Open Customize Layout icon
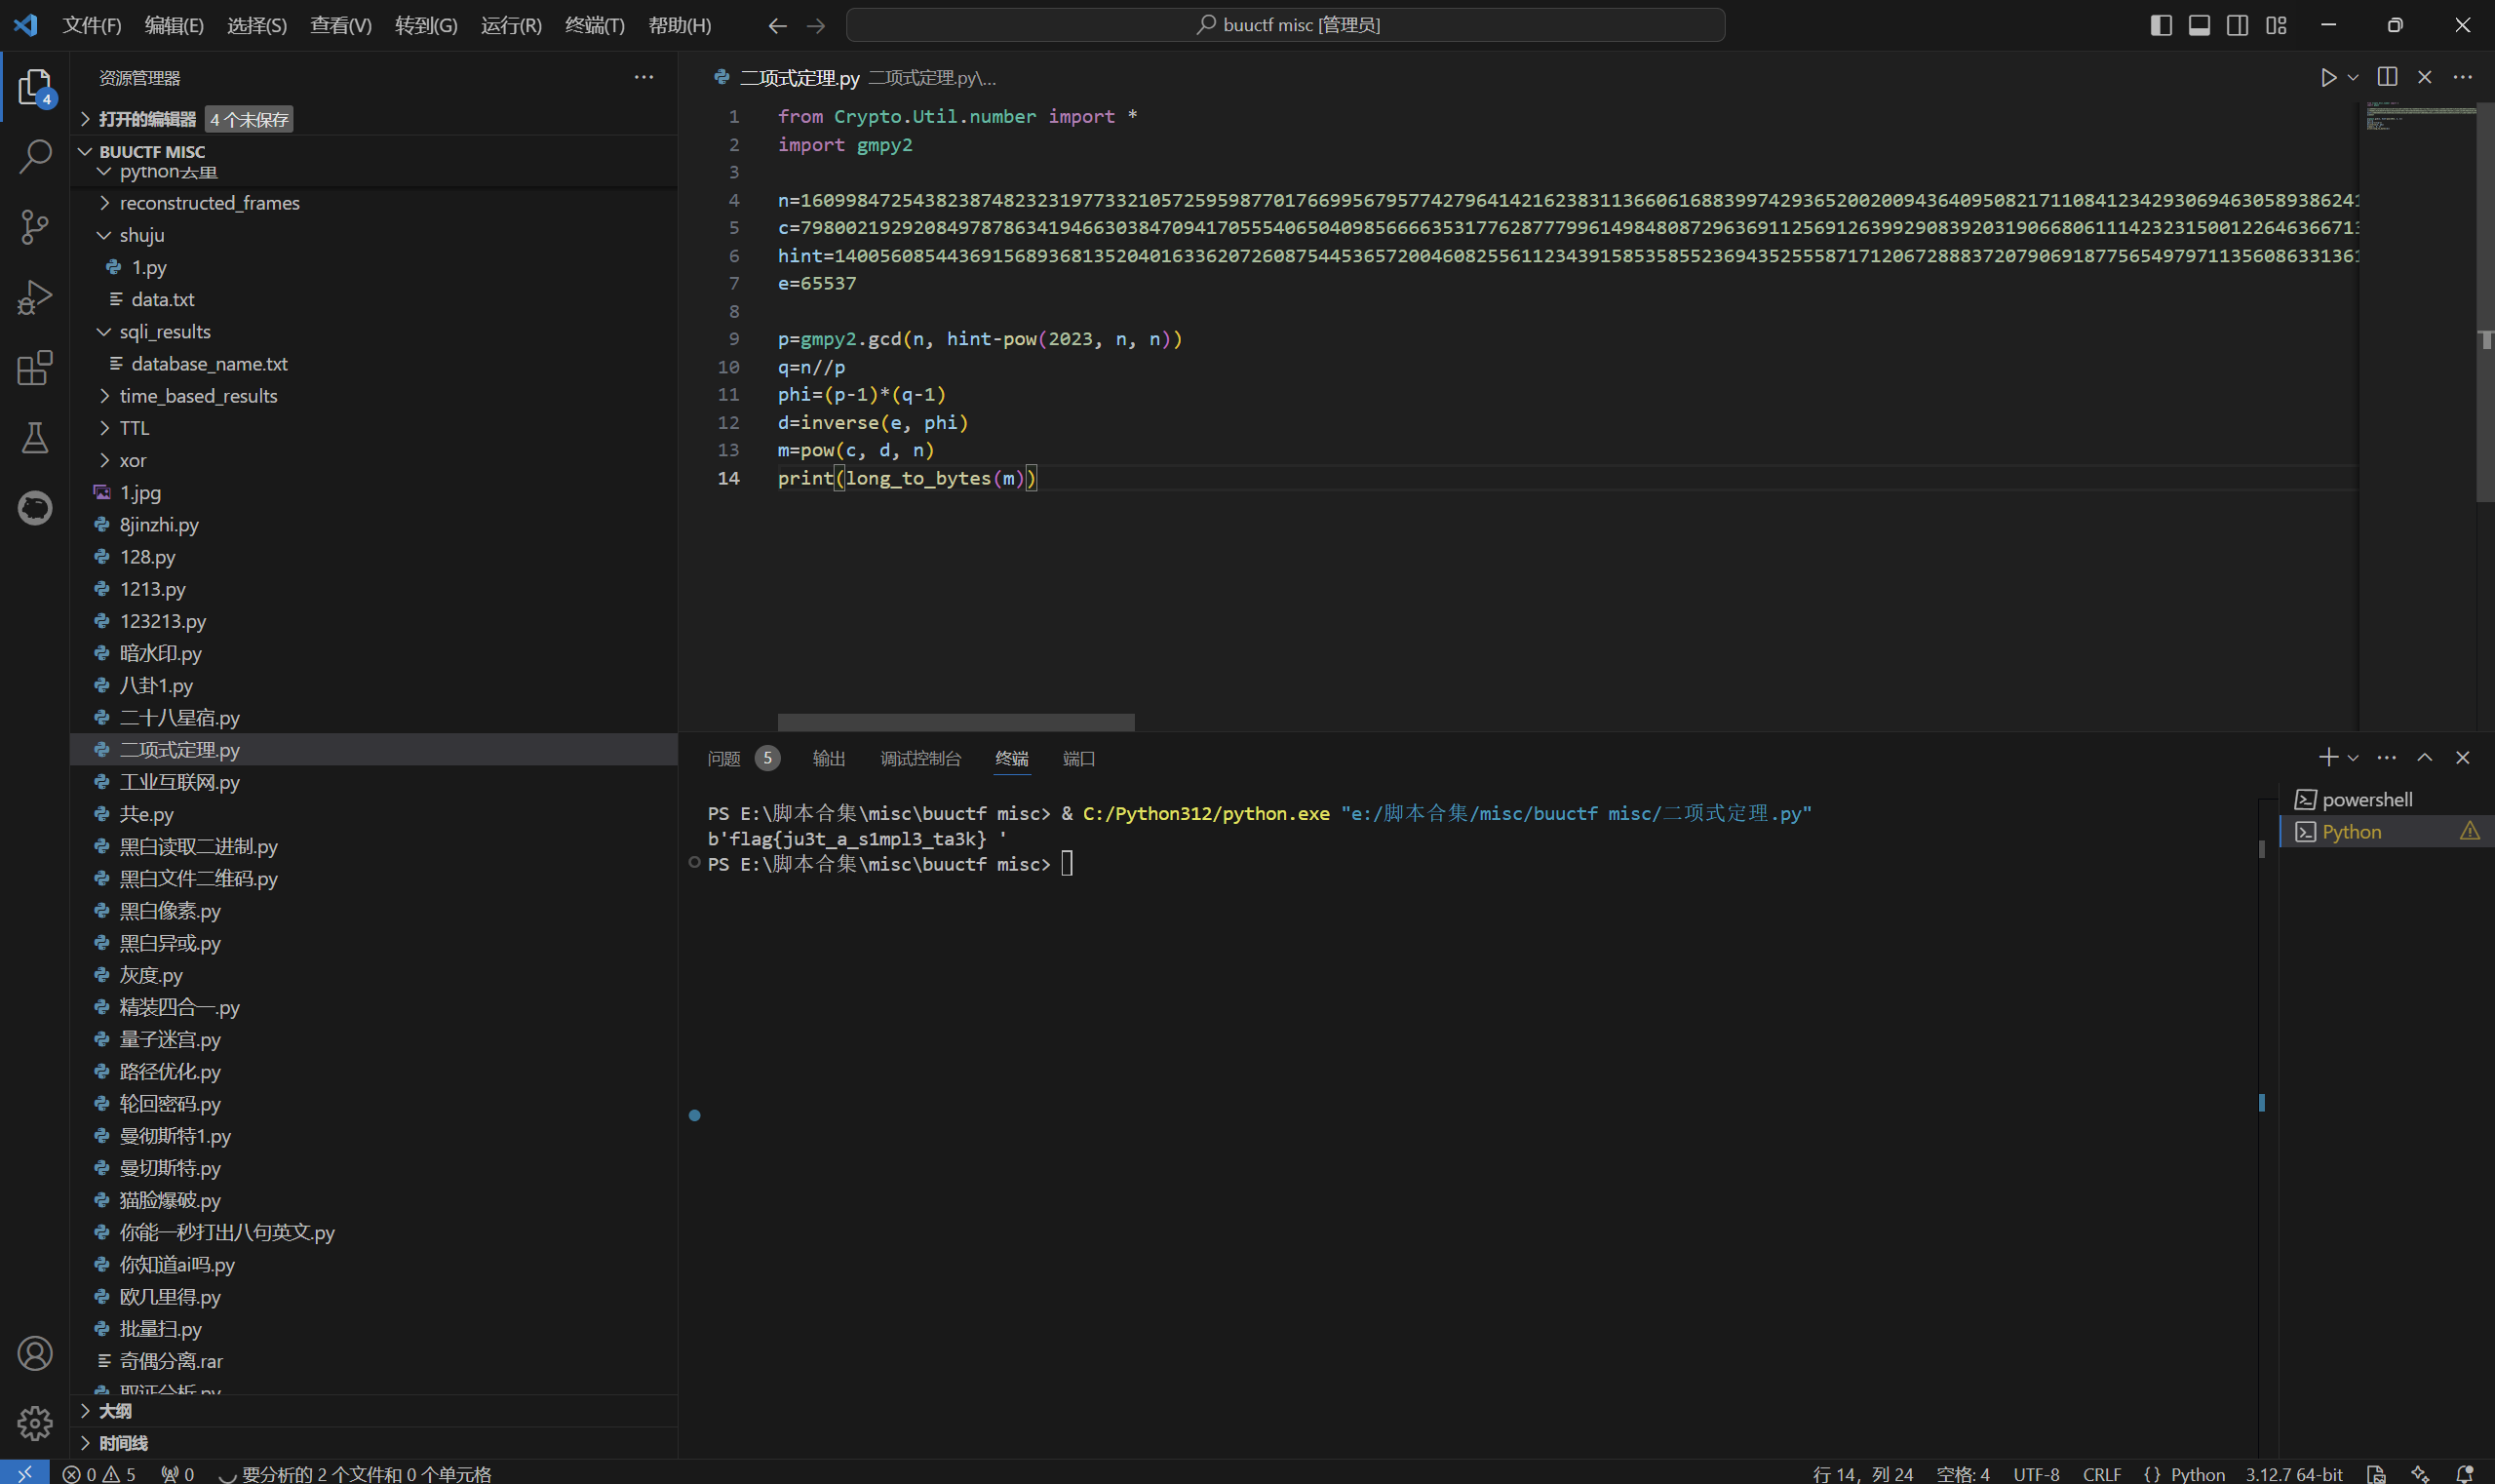Viewport: 2495px width, 1484px height. point(2277,25)
